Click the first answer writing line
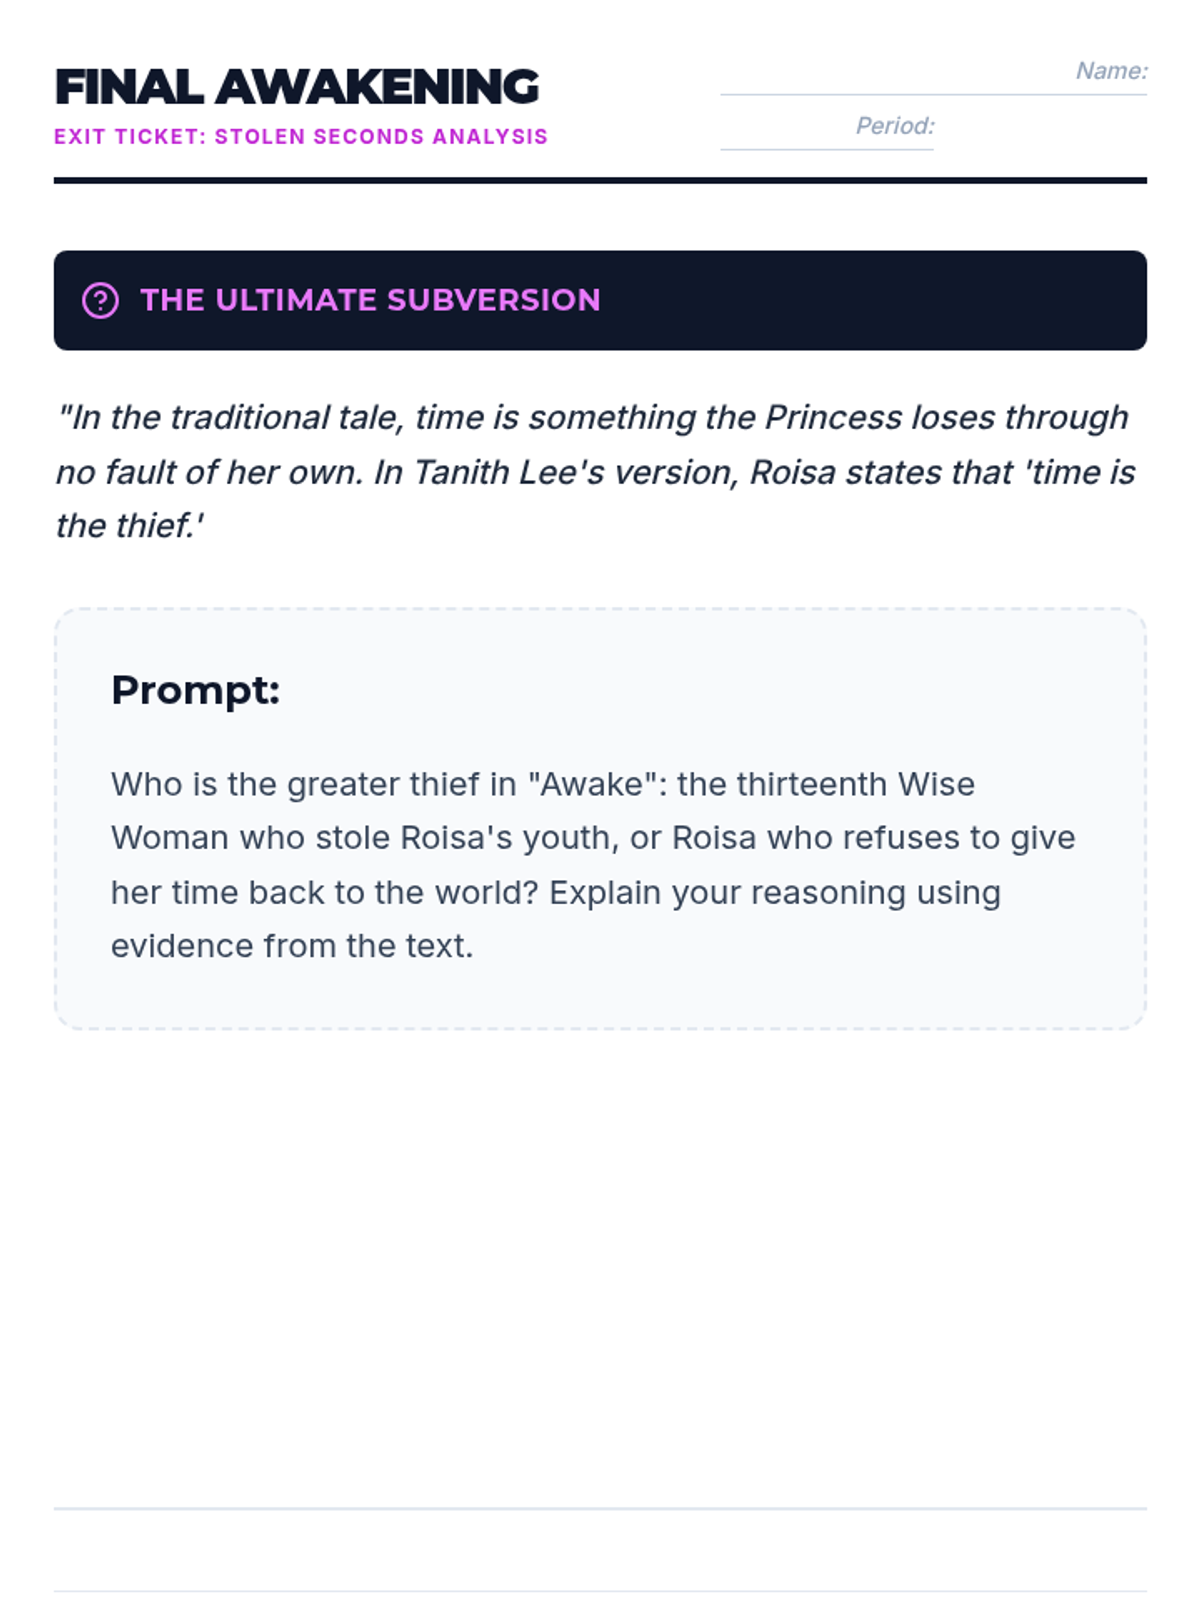 (x=600, y=1508)
